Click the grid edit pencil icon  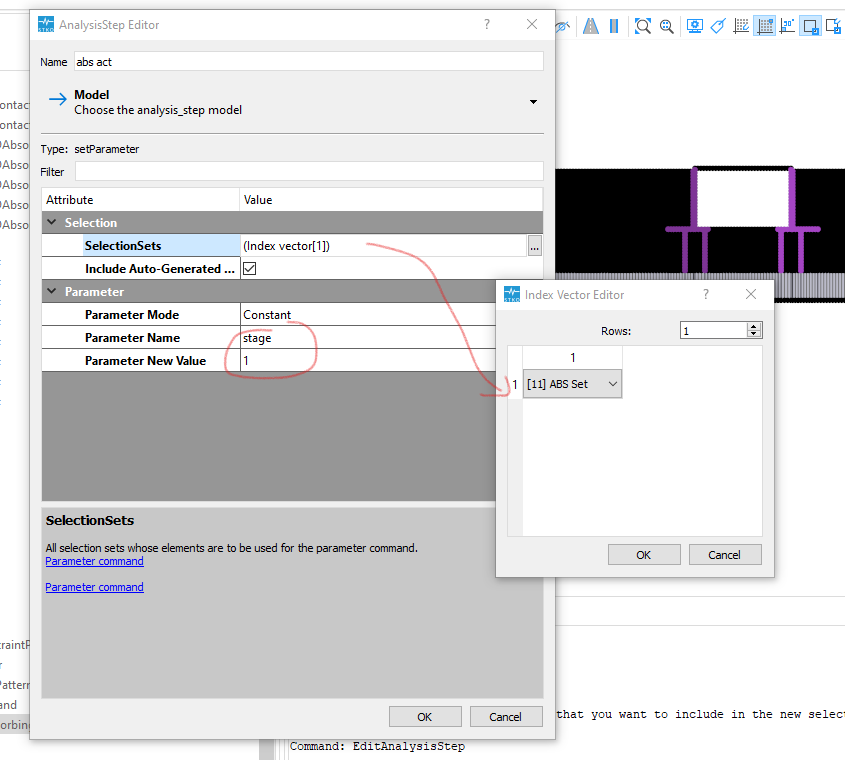tap(742, 26)
